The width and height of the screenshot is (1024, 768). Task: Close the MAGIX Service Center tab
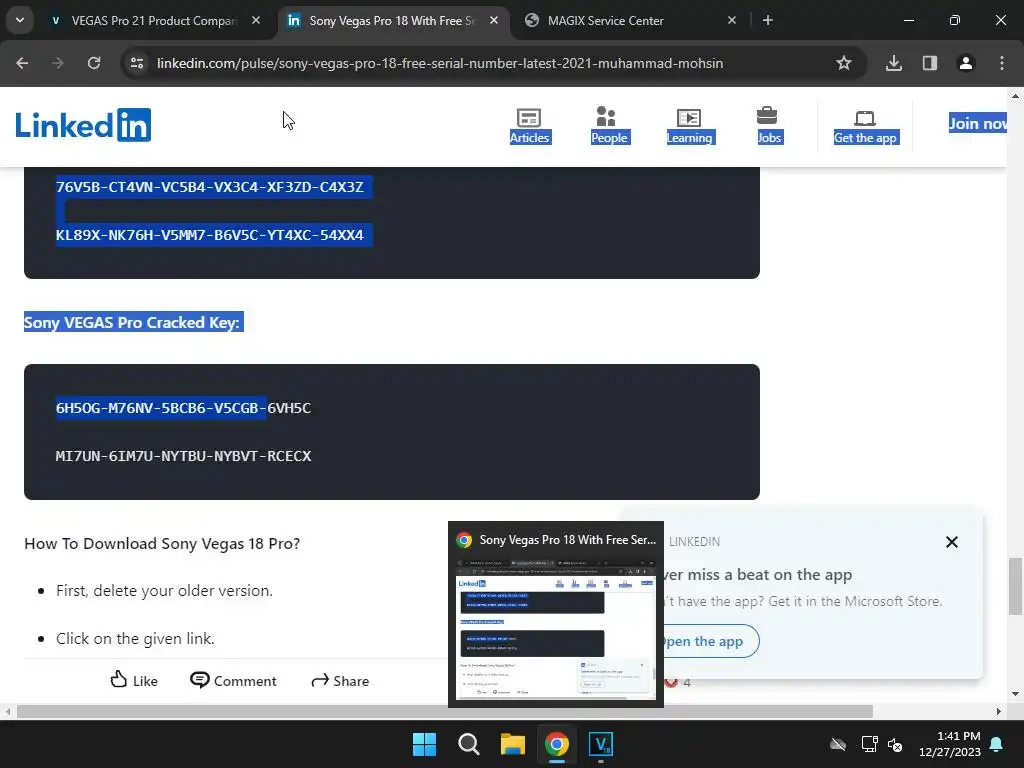pyautogui.click(x=731, y=21)
